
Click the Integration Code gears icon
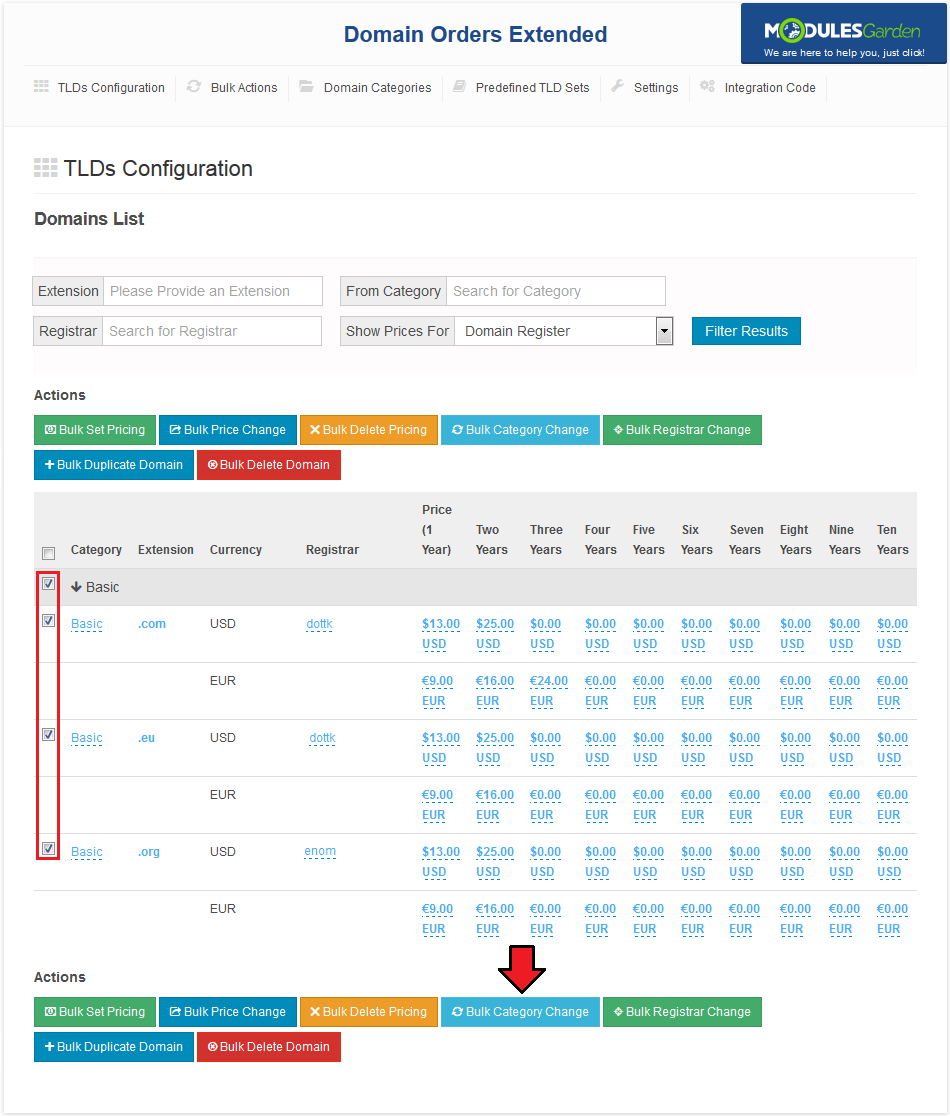click(707, 87)
